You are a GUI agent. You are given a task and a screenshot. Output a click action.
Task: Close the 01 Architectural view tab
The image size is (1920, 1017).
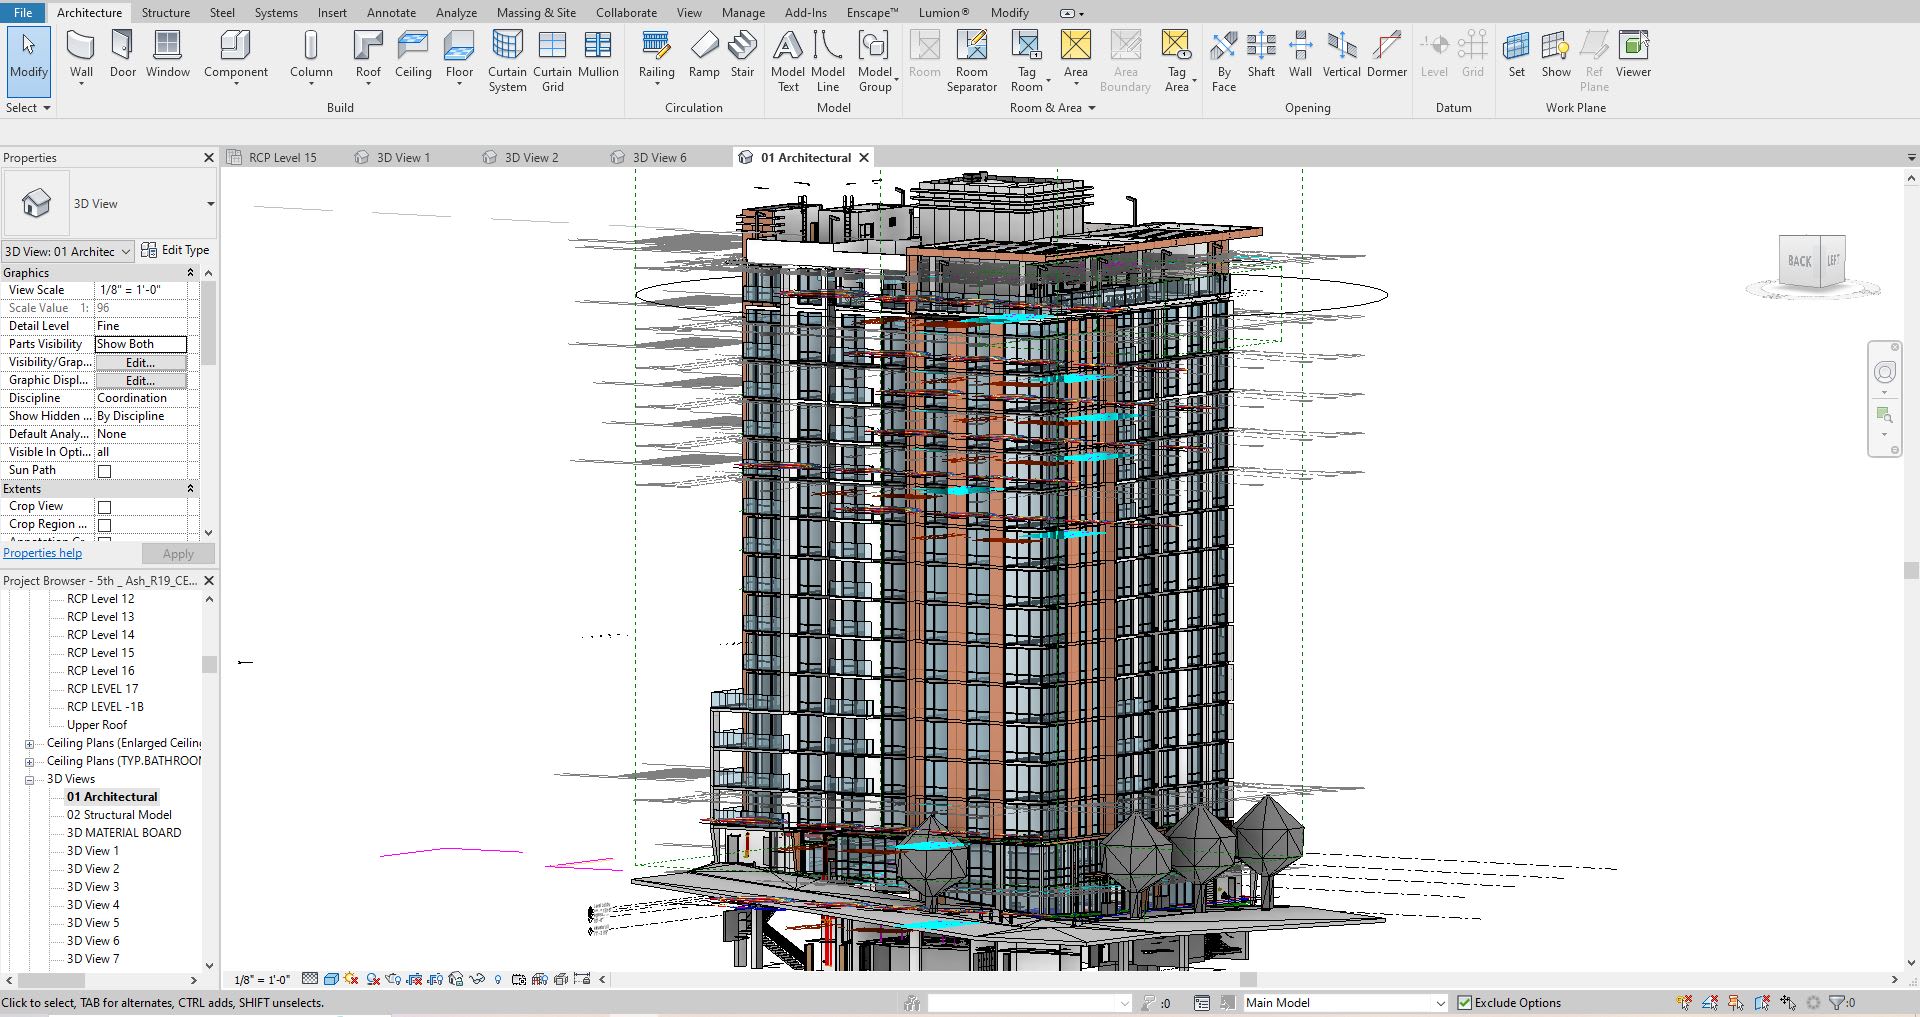point(864,158)
